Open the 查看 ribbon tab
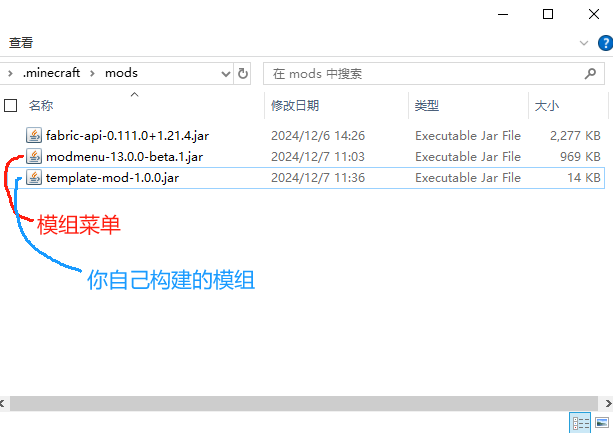Screen dimensions: 613x433 21,42
